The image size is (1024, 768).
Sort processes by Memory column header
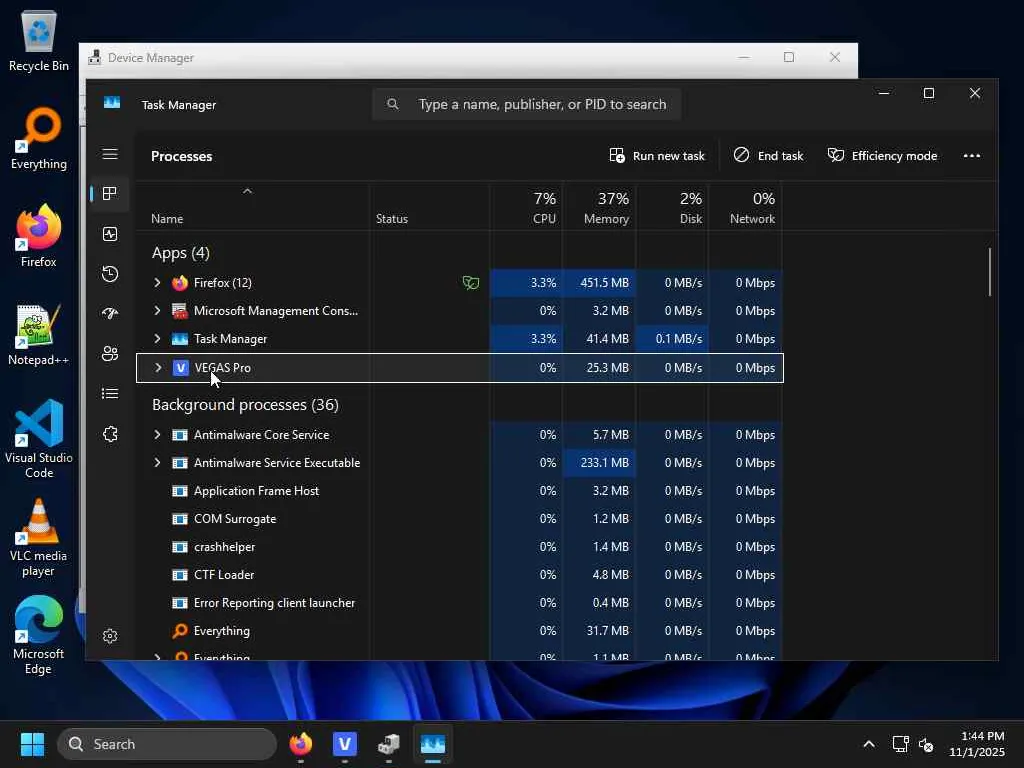click(600, 207)
